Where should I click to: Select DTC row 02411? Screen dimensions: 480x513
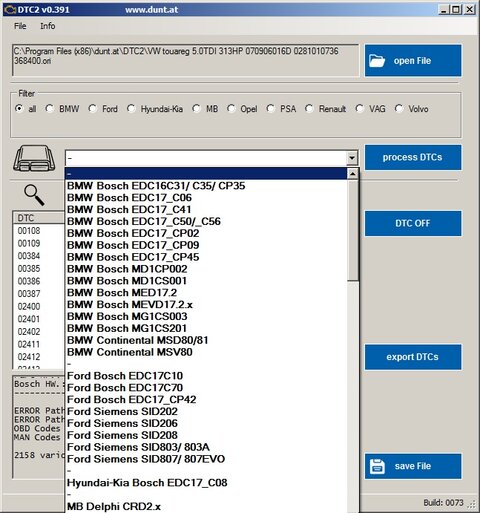click(39, 344)
